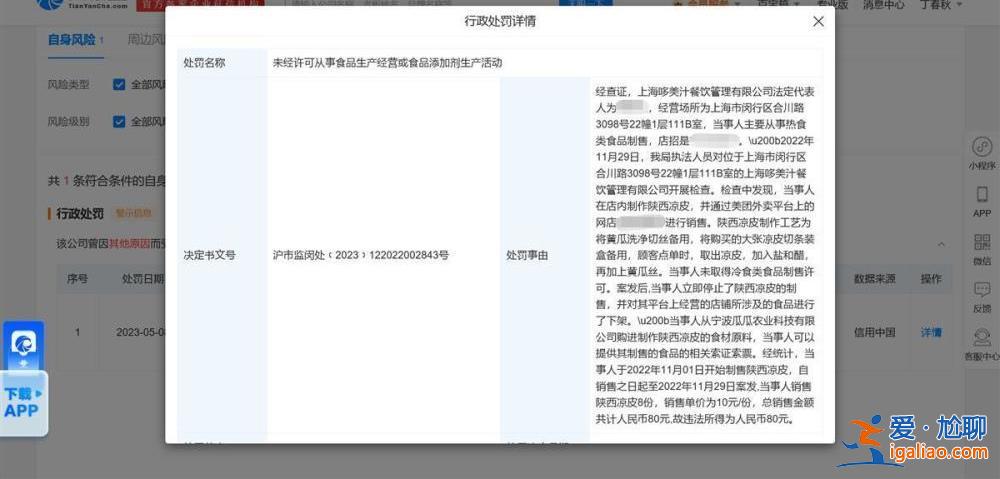
Task: Click the 操作 column header
Action: click(x=931, y=279)
